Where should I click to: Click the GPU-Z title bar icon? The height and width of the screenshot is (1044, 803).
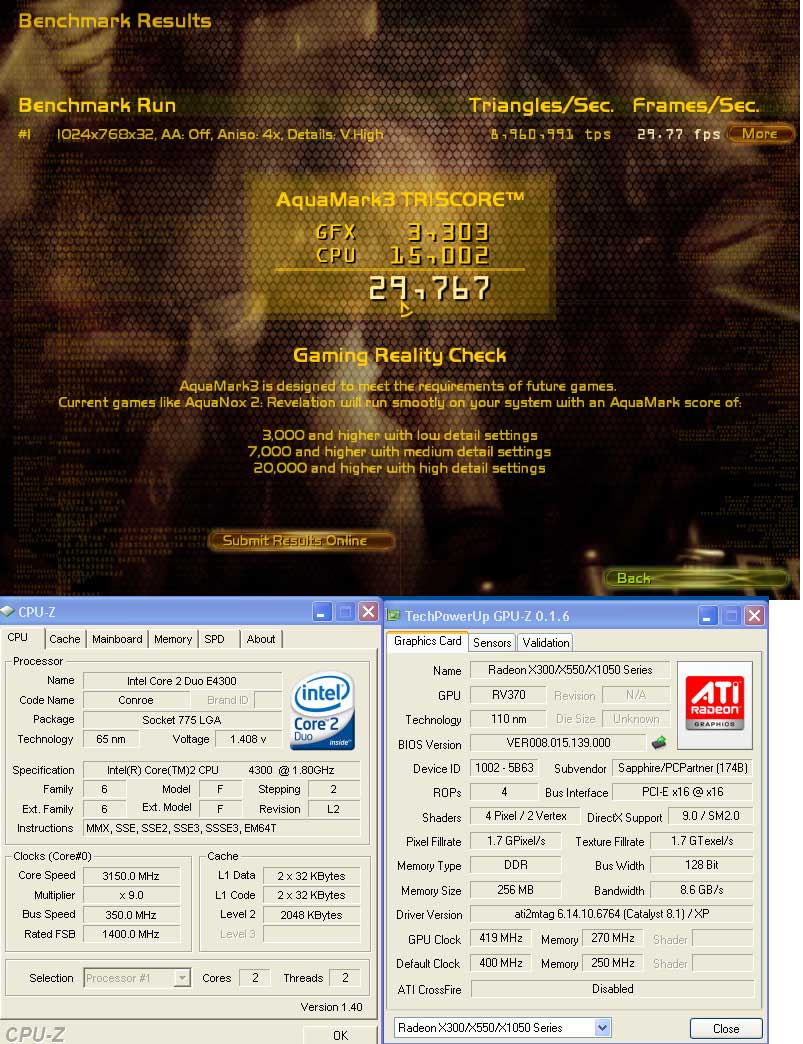click(x=393, y=616)
